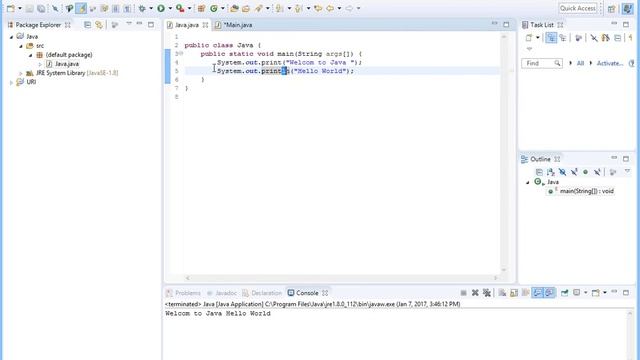Image resolution: width=640 pixels, height=360 pixels.
Task: Click the Pin Console icon
Action: [564, 293]
